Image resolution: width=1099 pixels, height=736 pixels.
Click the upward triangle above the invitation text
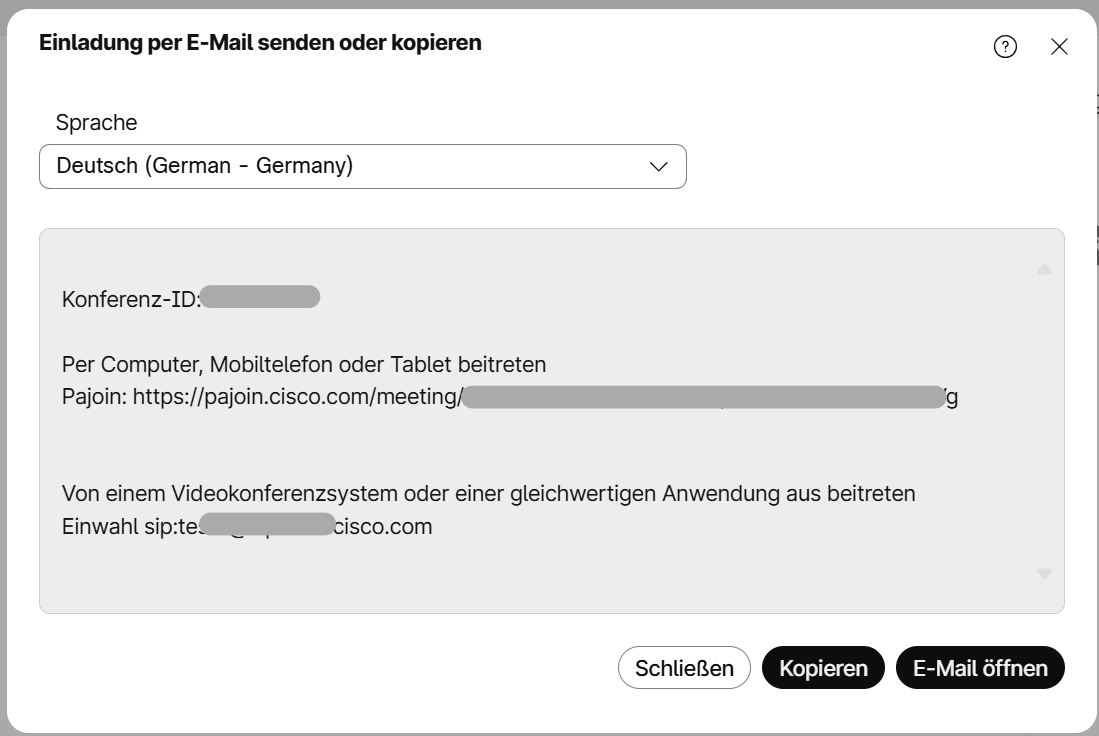coord(1044,268)
